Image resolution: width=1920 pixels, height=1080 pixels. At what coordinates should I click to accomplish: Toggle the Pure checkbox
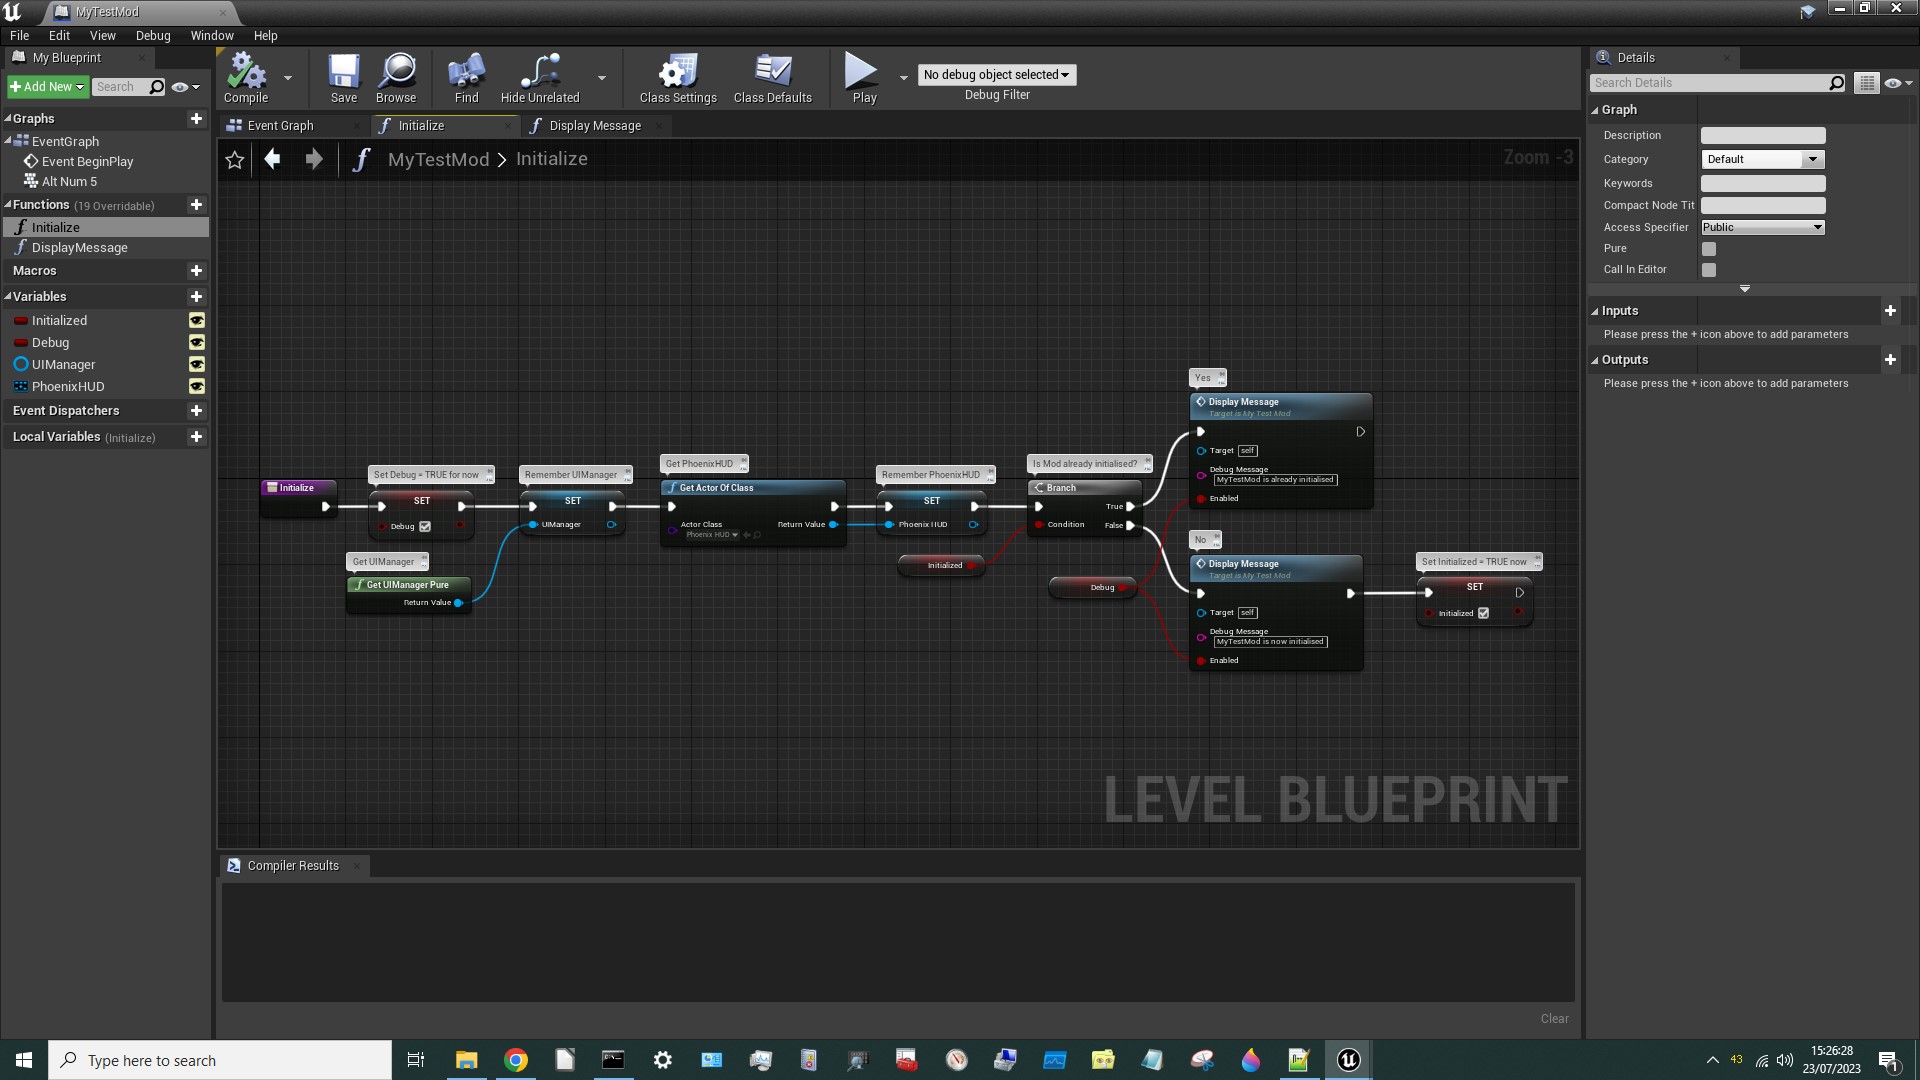coord(1709,248)
